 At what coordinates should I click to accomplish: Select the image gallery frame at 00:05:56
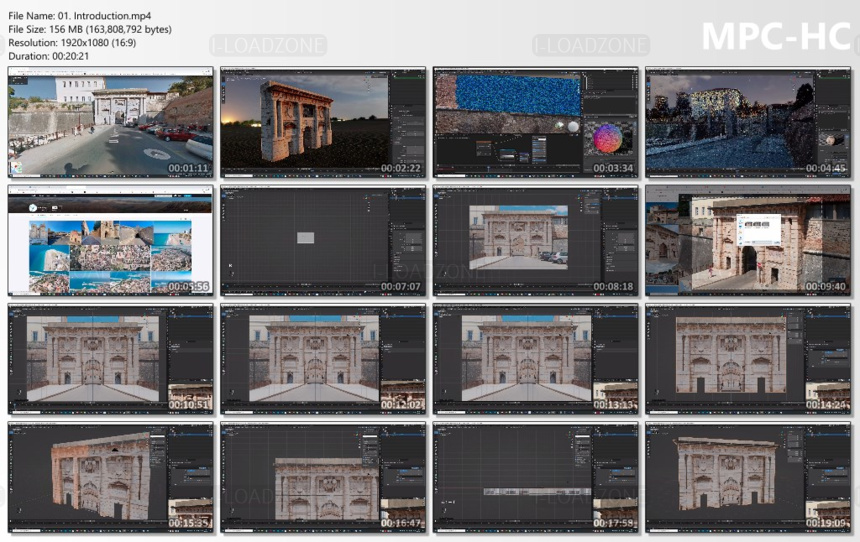coord(110,240)
